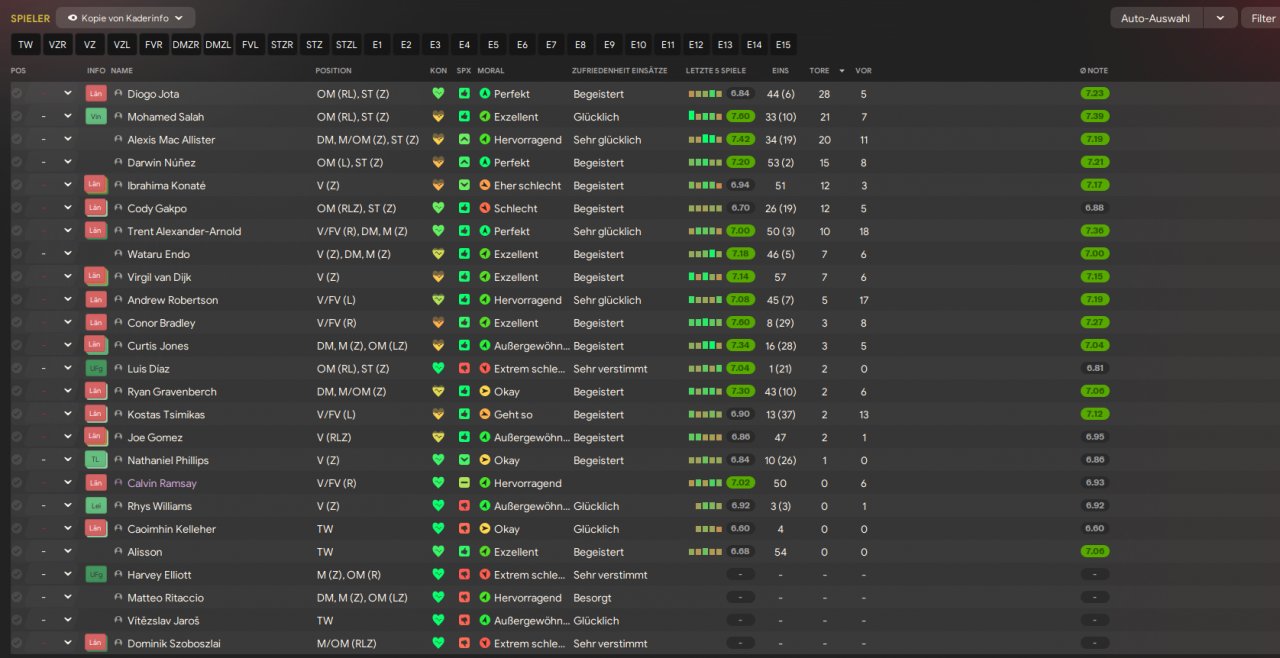
Task: Click Diogo Jota's green heart condition icon
Action: point(437,93)
